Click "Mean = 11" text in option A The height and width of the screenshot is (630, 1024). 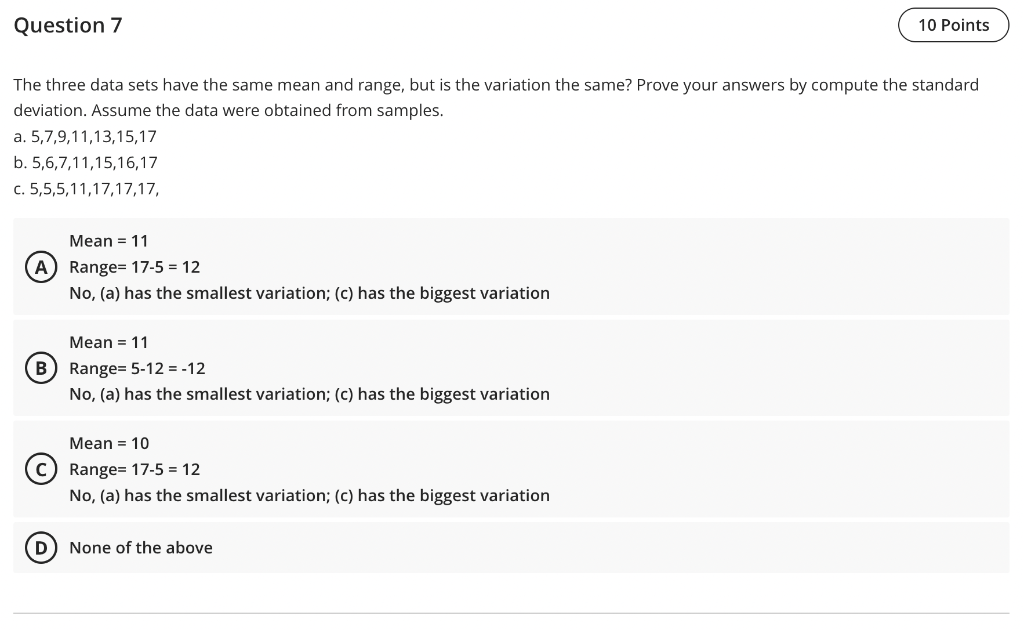point(109,241)
